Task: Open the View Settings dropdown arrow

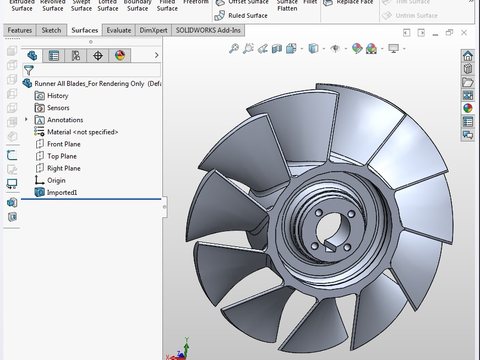Action: (x=404, y=49)
